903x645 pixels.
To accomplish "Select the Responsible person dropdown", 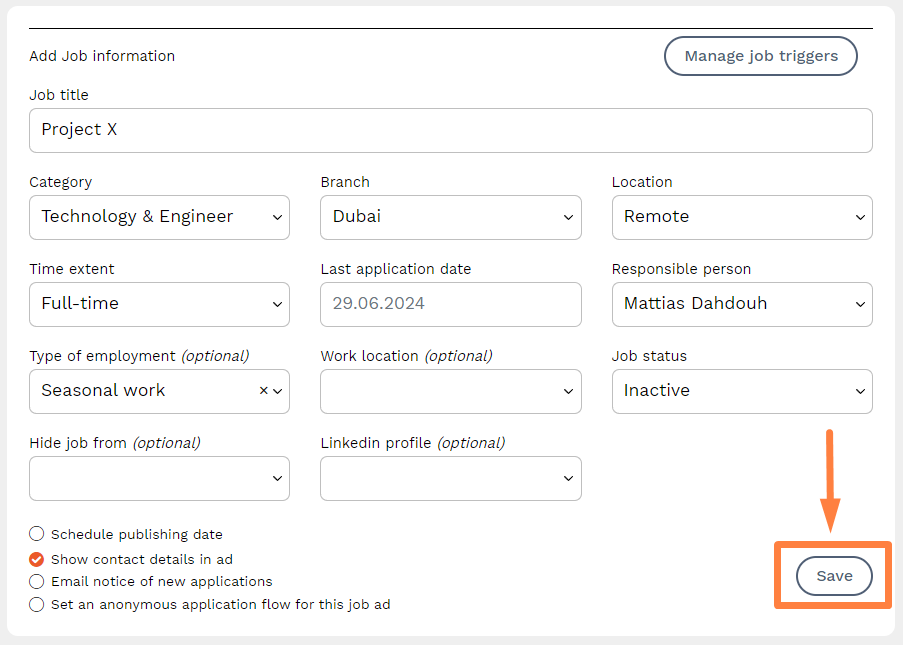I will point(741,304).
